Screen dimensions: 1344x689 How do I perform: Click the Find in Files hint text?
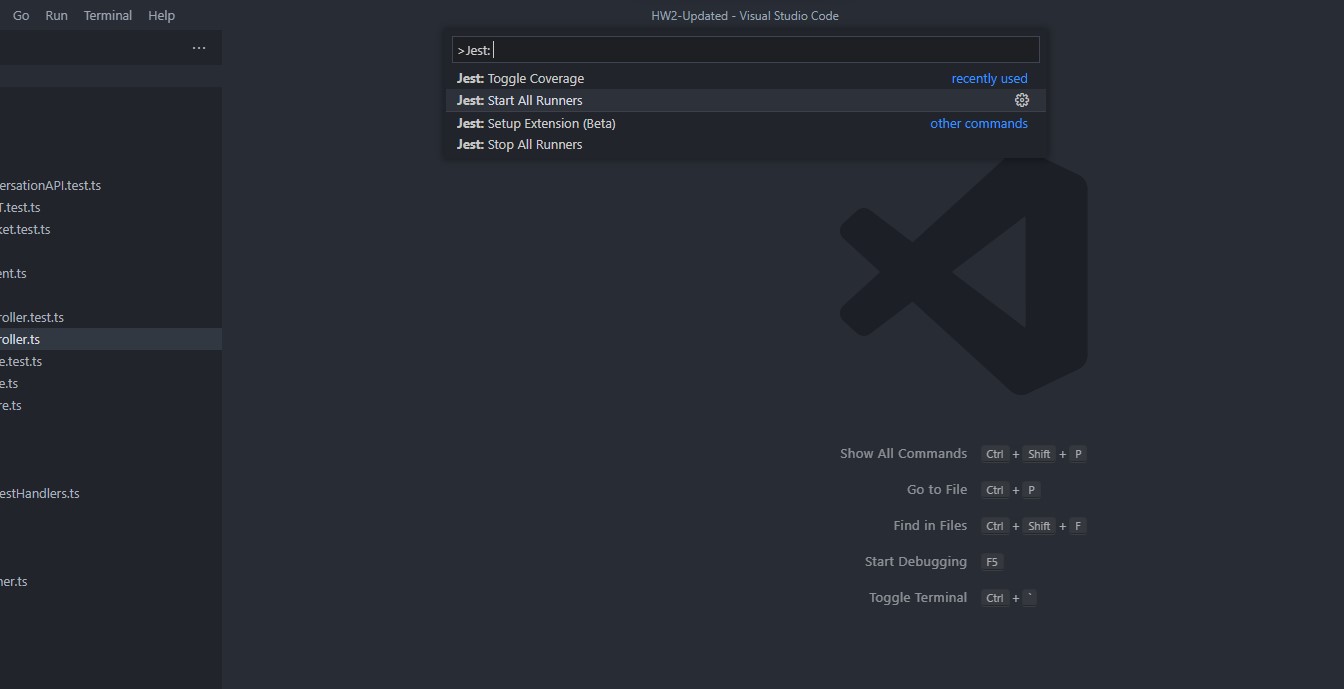[x=930, y=525]
